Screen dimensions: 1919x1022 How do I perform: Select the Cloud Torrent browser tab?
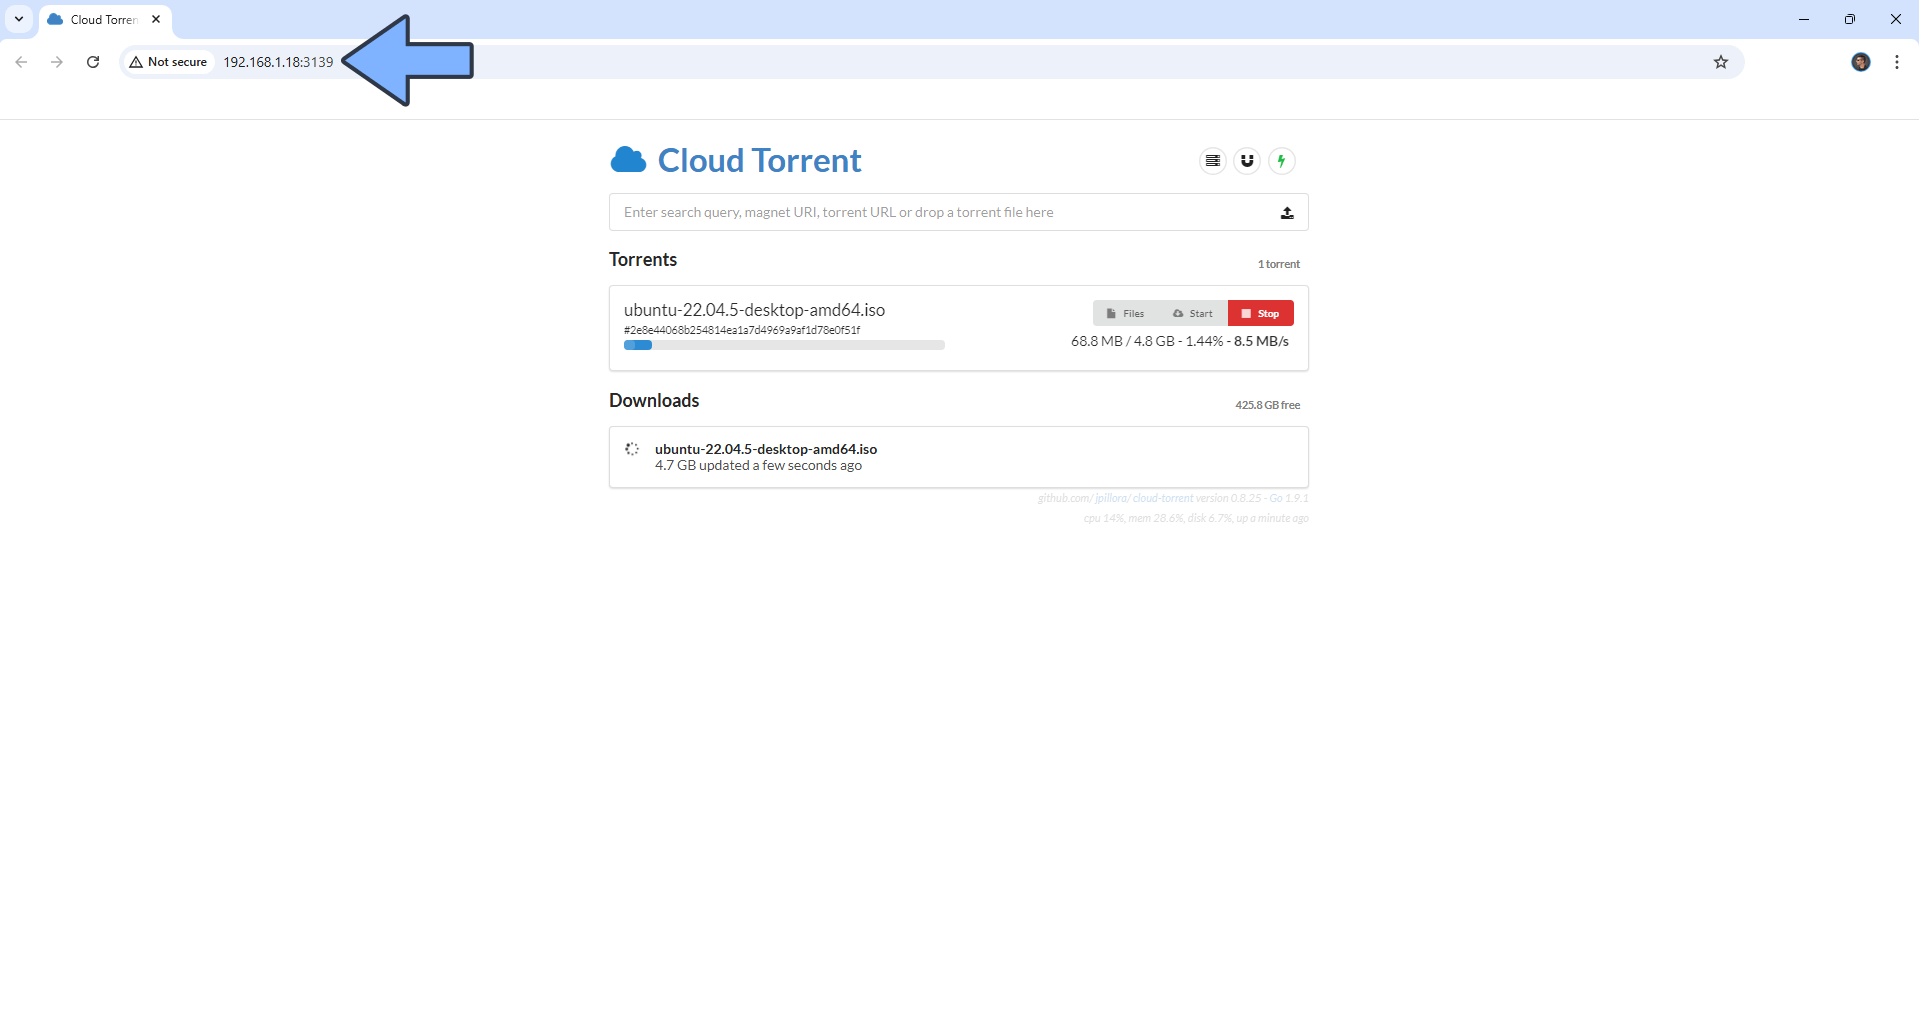point(105,20)
